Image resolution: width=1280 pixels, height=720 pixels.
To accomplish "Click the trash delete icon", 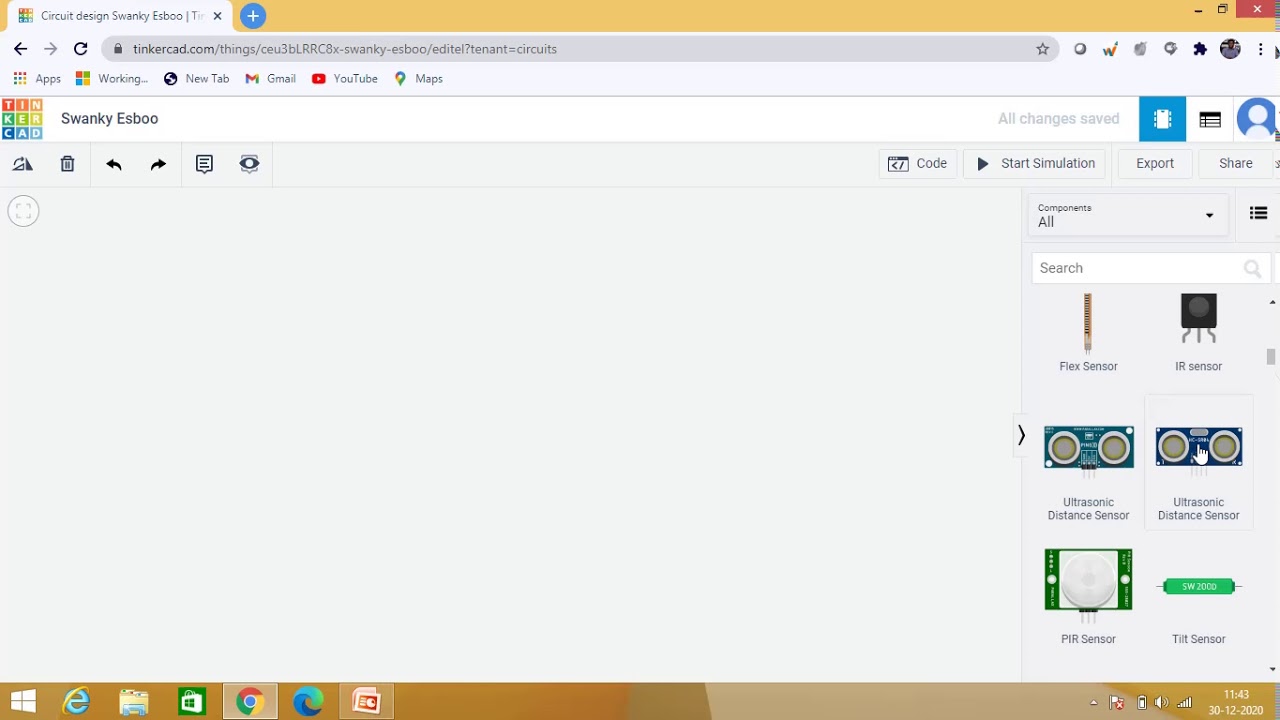I will pyautogui.click(x=67, y=164).
